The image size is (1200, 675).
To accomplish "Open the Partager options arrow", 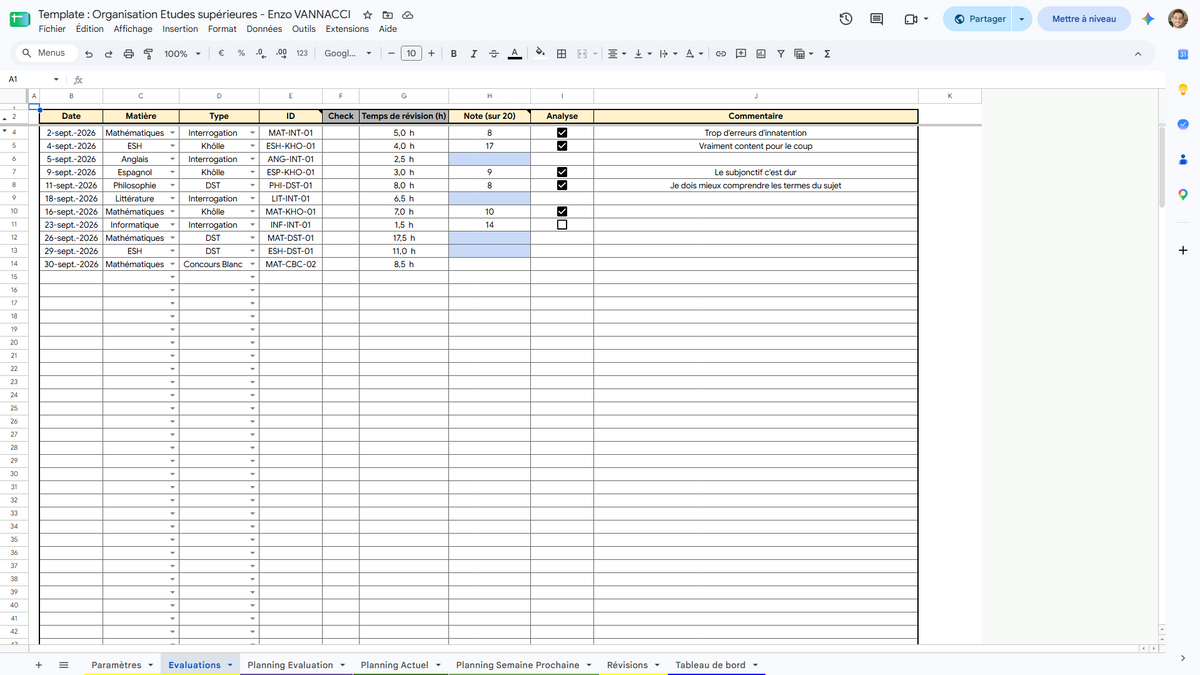I will pos(1021,19).
